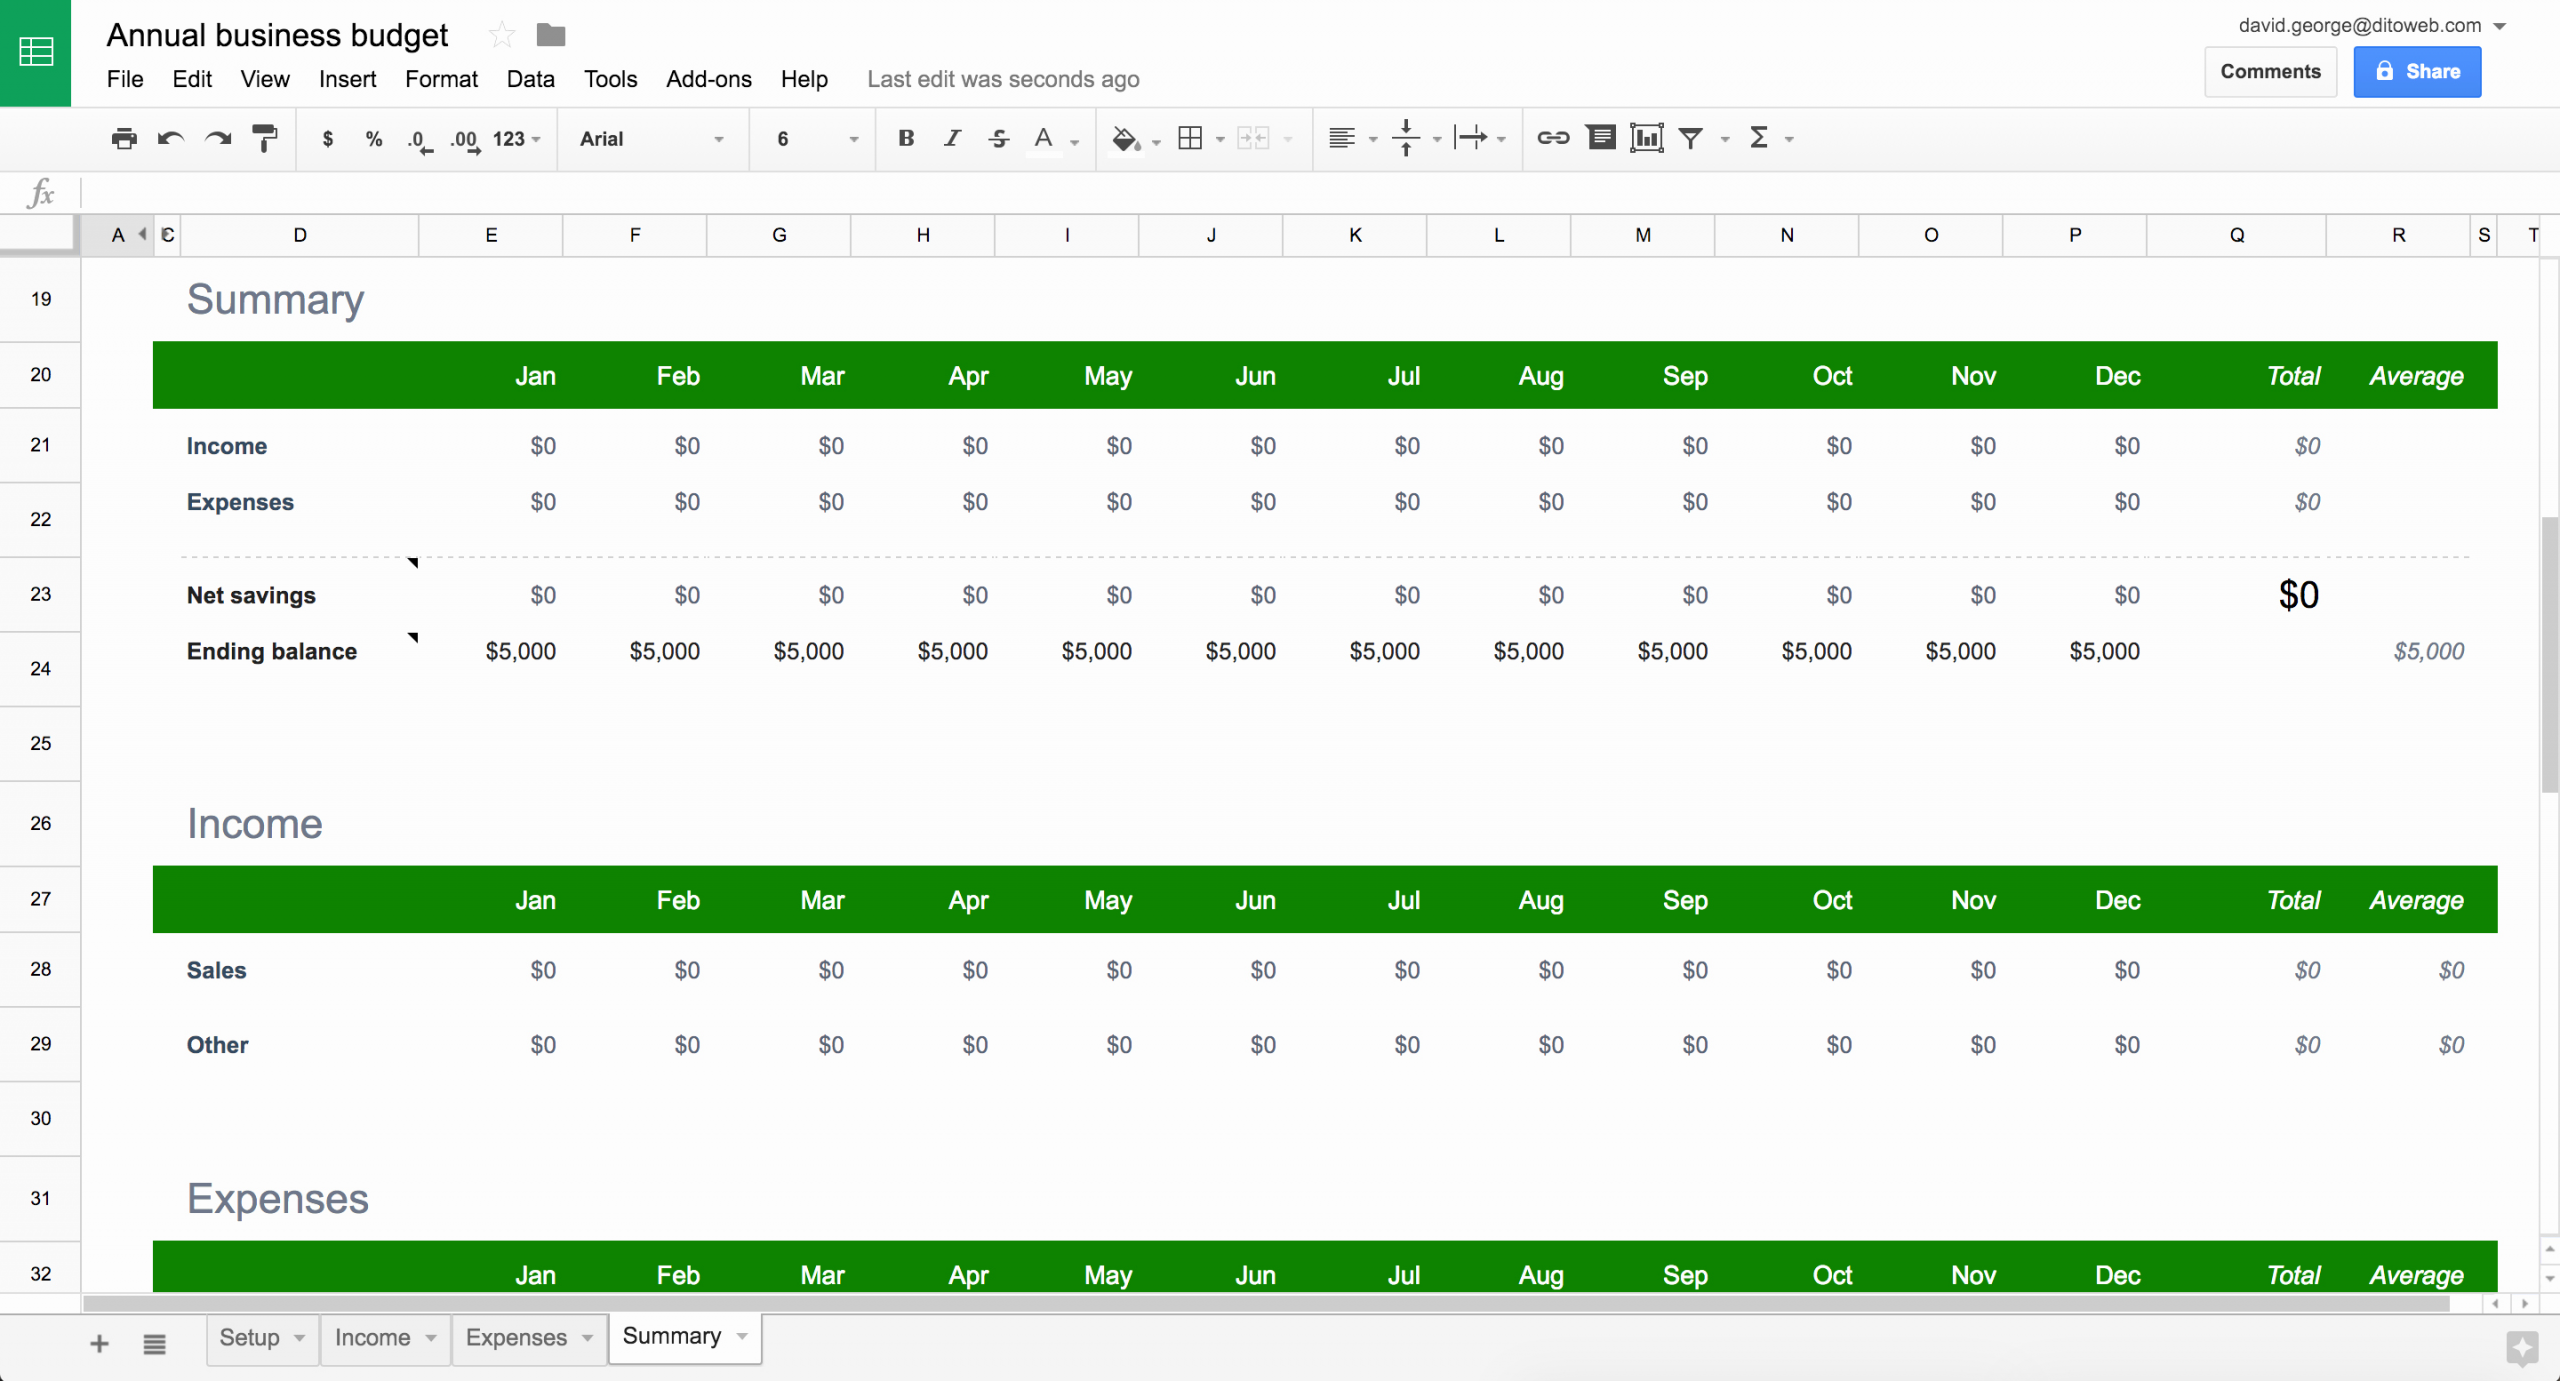Click the Expenses tab at bottom

click(515, 1337)
